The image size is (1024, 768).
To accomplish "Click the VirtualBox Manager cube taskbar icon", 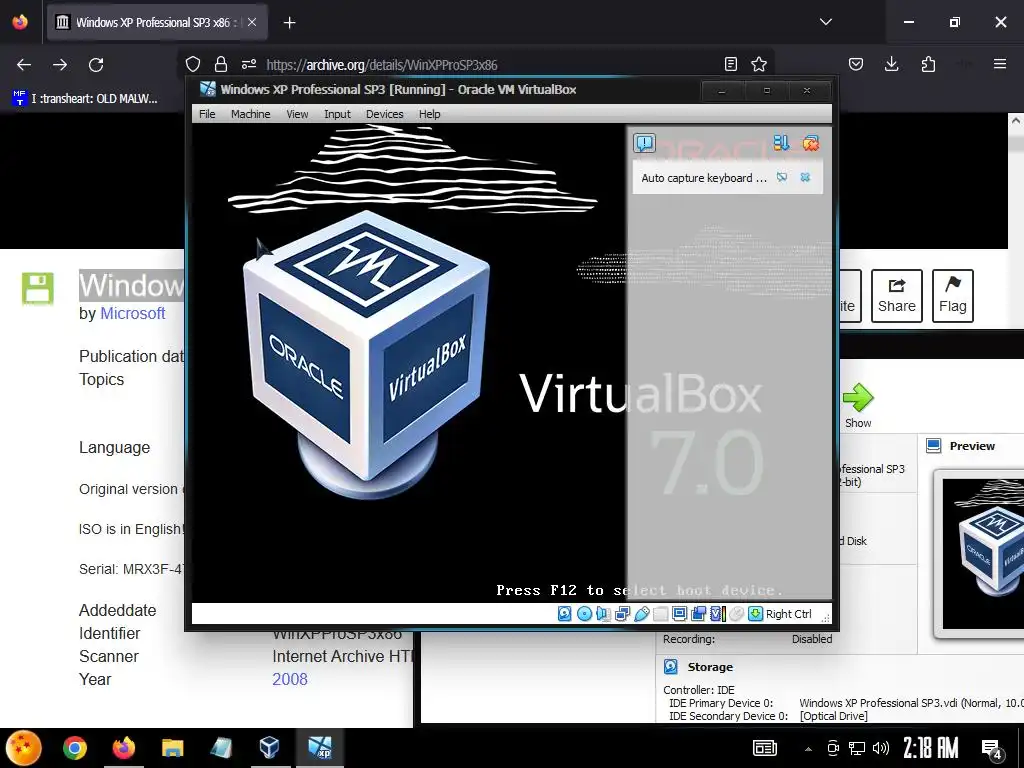I will point(269,748).
